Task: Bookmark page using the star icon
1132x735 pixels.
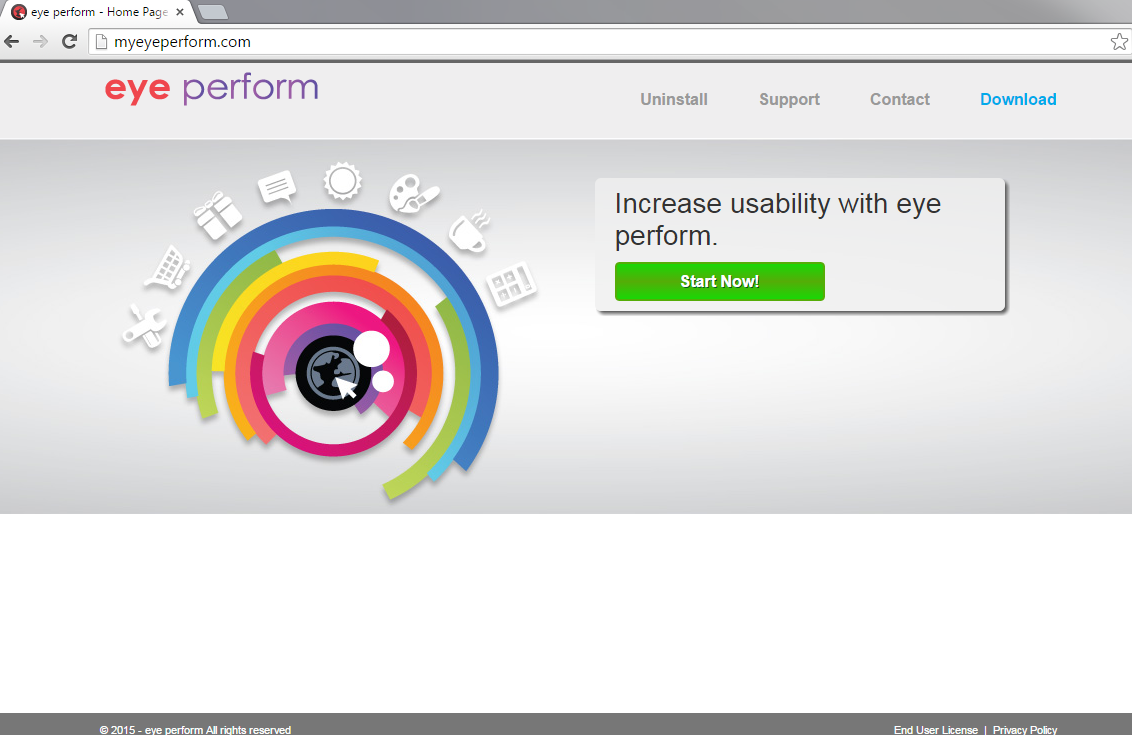Action: (1119, 42)
